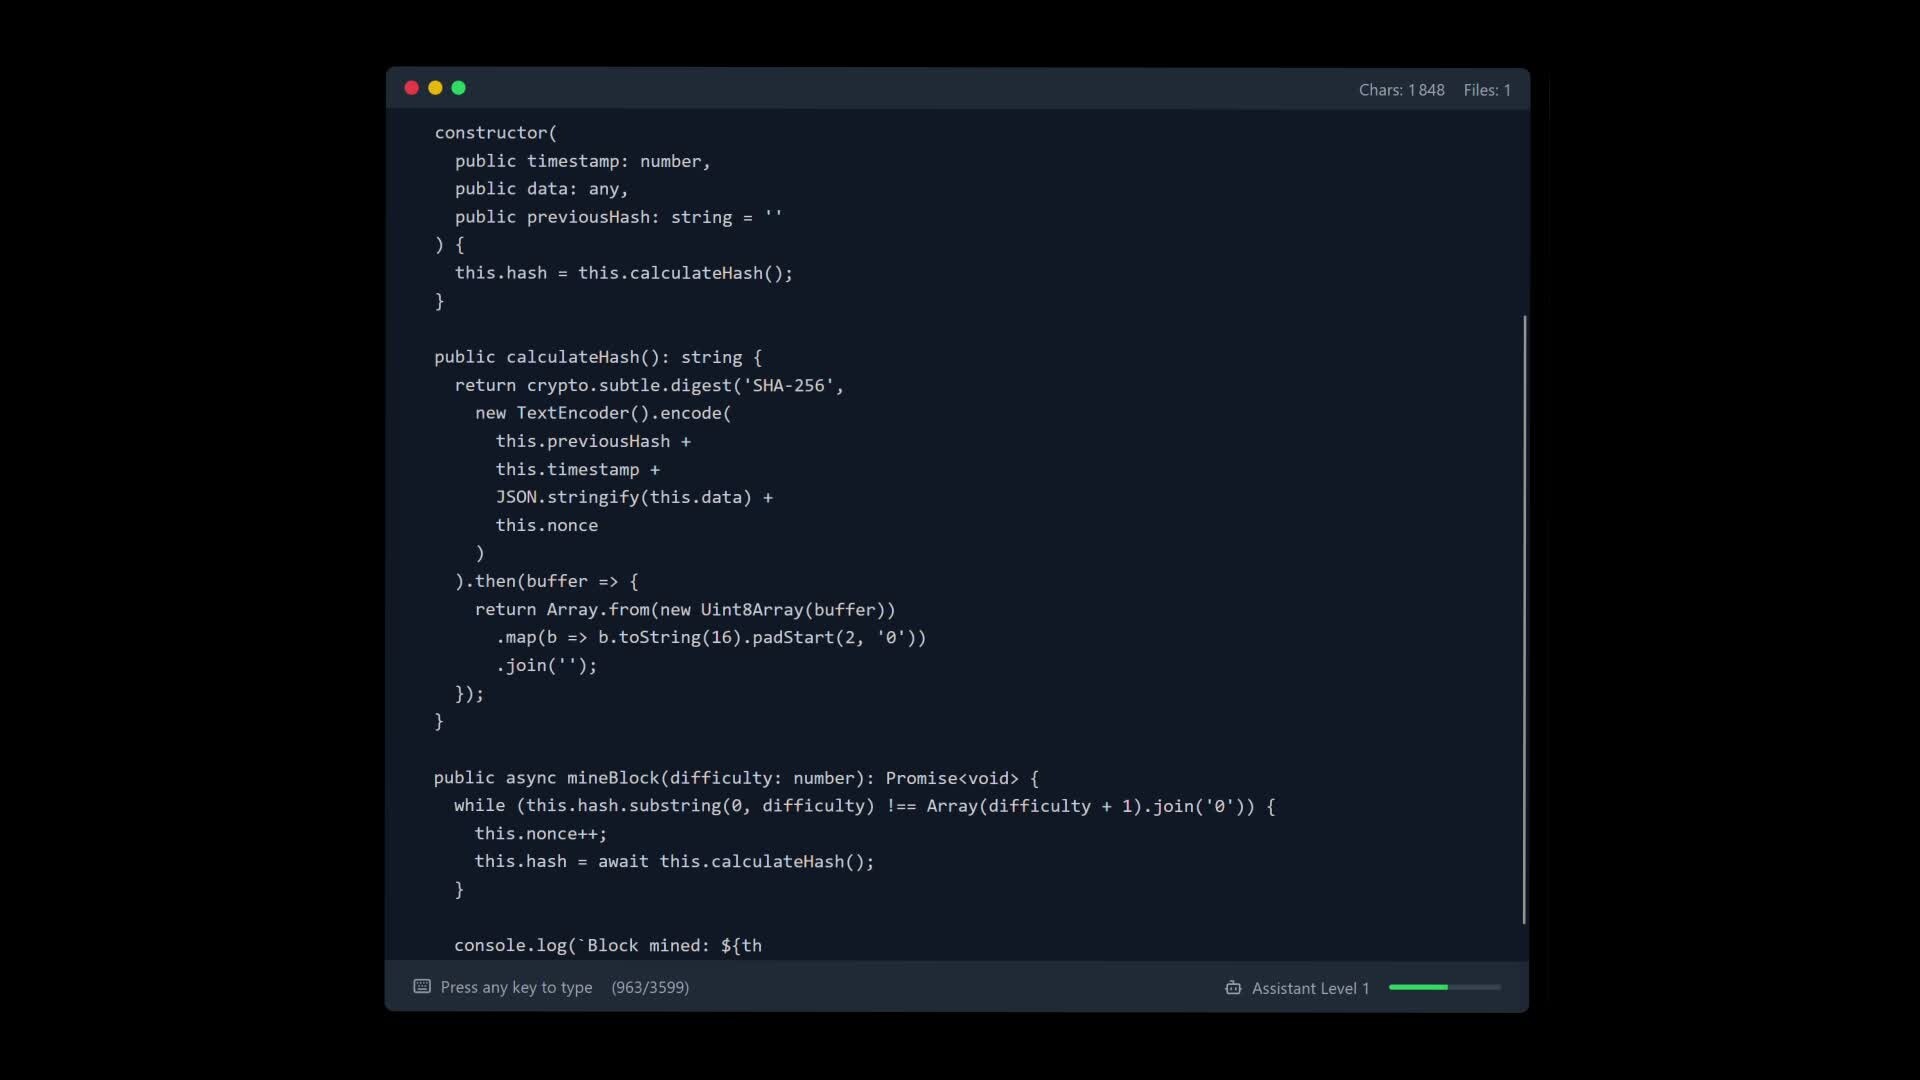Image resolution: width=1920 pixels, height=1080 pixels.
Task: Click the keyboard icon in status bar
Action: point(422,987)
